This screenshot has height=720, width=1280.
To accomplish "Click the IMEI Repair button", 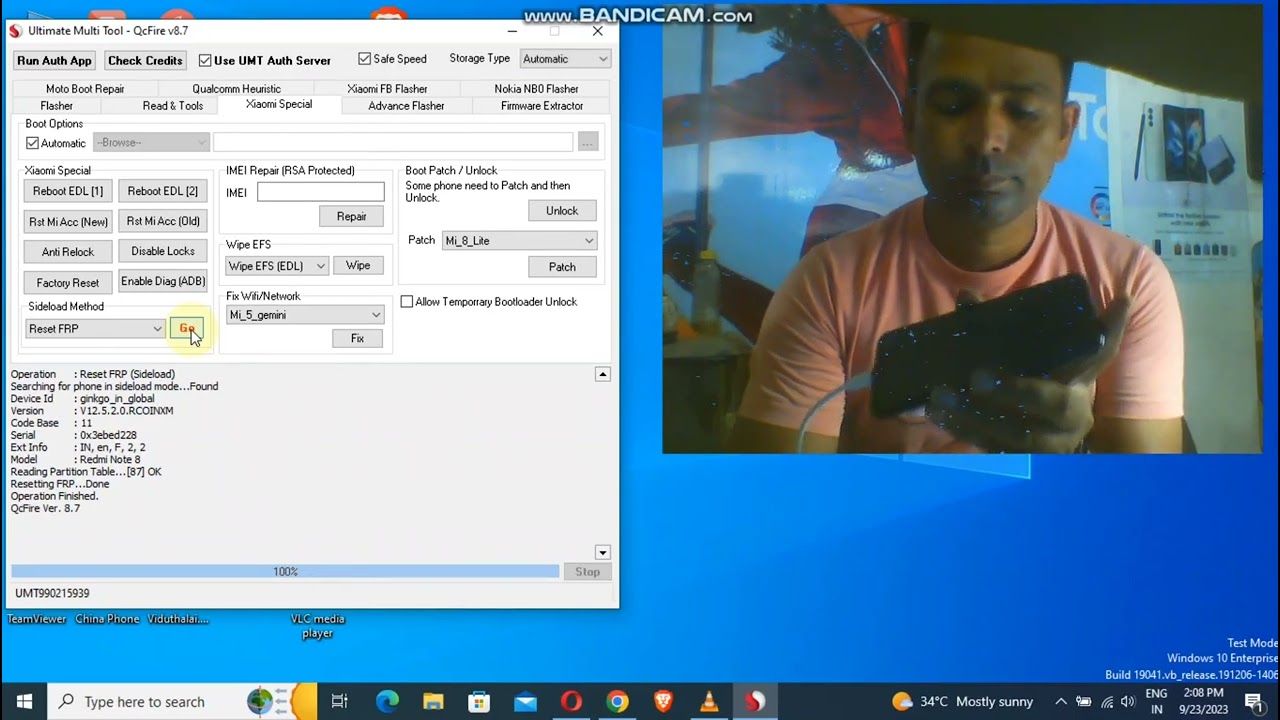I will pyautogui.click(x=352, y=216).
